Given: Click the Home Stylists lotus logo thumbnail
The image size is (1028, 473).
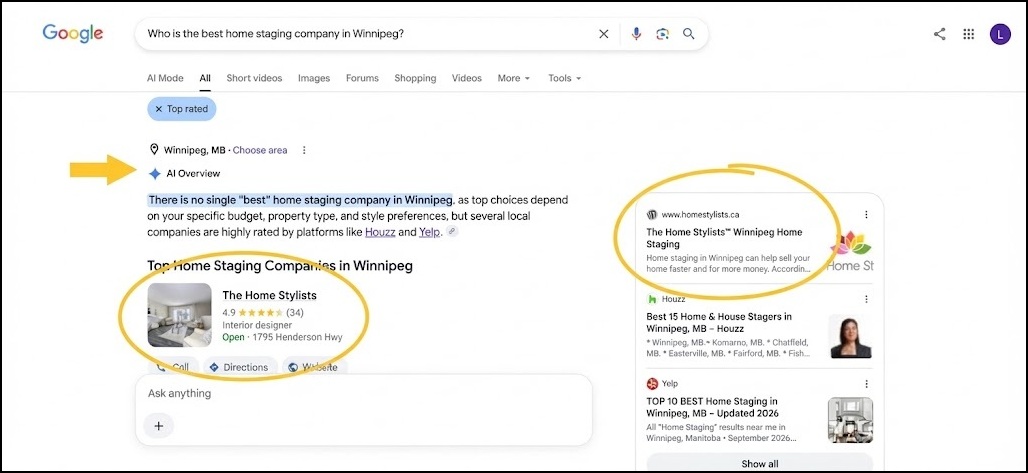Looking at the screenshot, I should tap(851, 252).
